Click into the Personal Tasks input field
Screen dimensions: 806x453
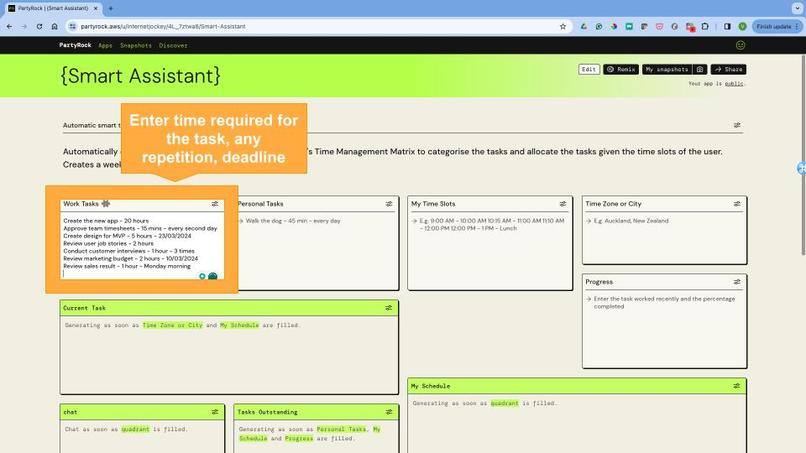(317, 252)
